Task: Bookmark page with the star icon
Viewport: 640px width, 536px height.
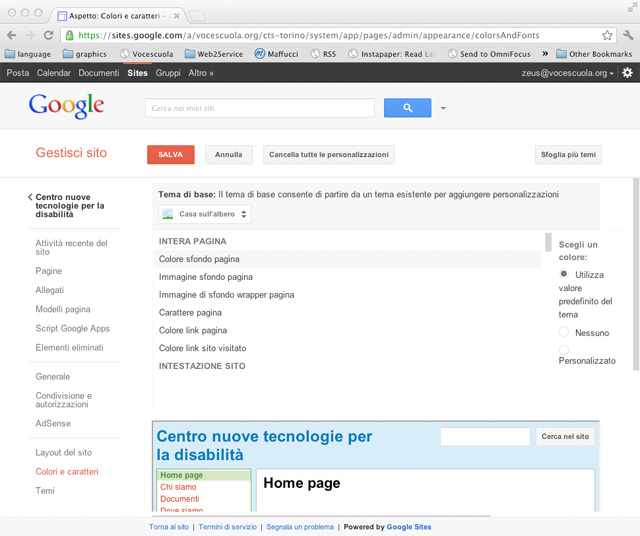Action: pos(606,35)
